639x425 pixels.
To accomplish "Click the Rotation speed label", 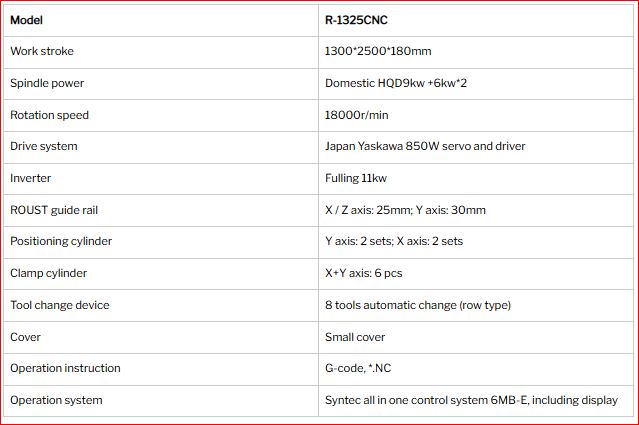I will pos(49,115).
